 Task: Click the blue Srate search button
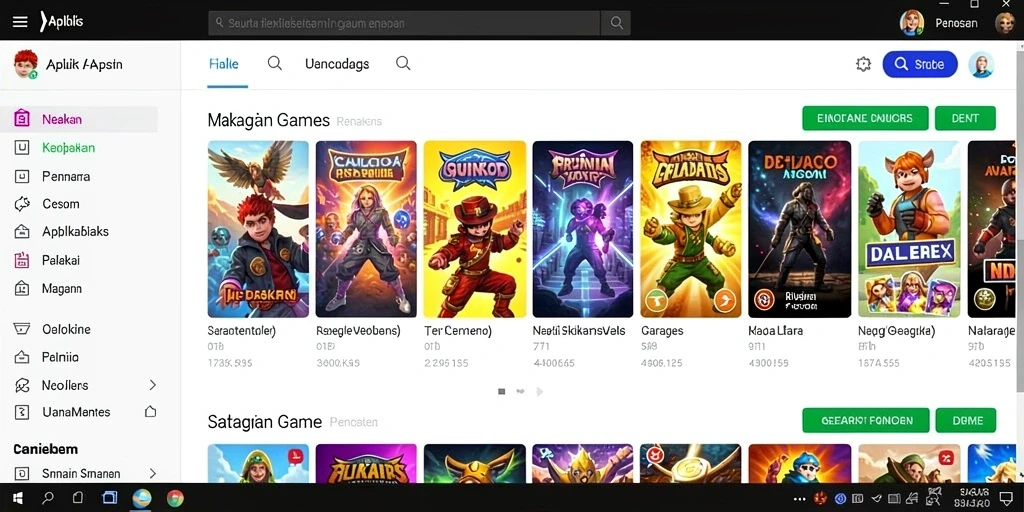point(920,64)
